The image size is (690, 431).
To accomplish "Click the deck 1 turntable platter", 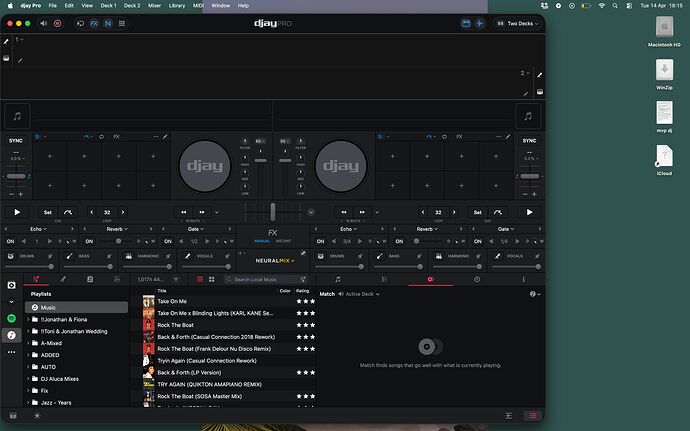I will [205, 166].
